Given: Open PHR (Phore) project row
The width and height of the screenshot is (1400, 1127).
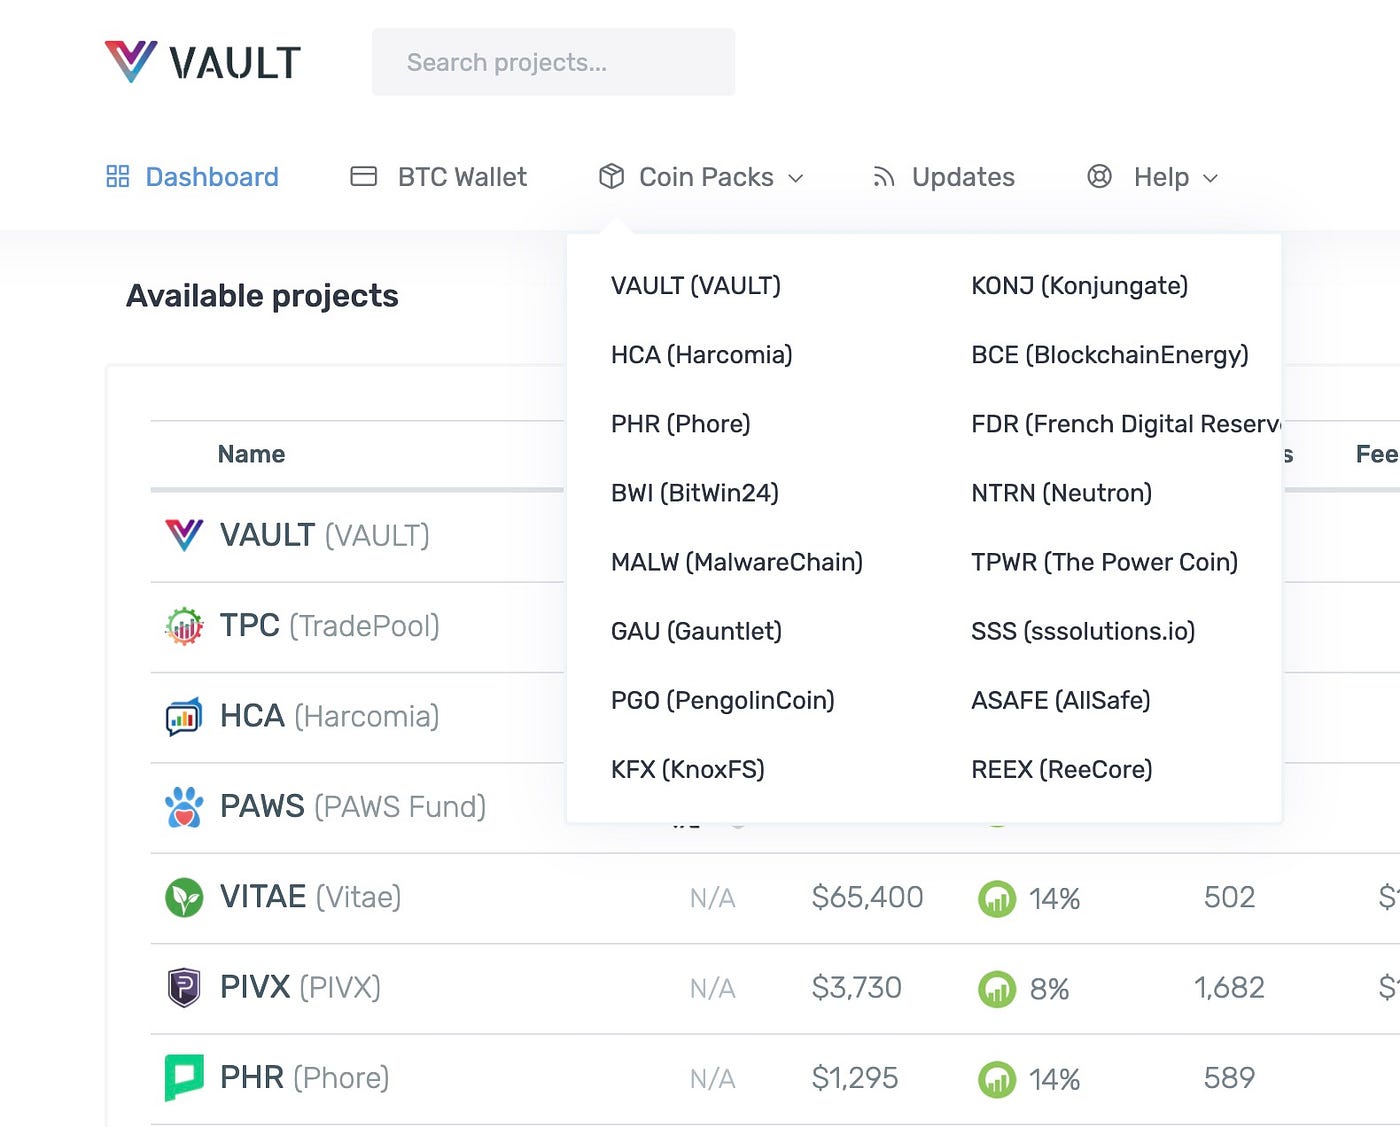Looking at the screenshot, I should coord(305,1078).
